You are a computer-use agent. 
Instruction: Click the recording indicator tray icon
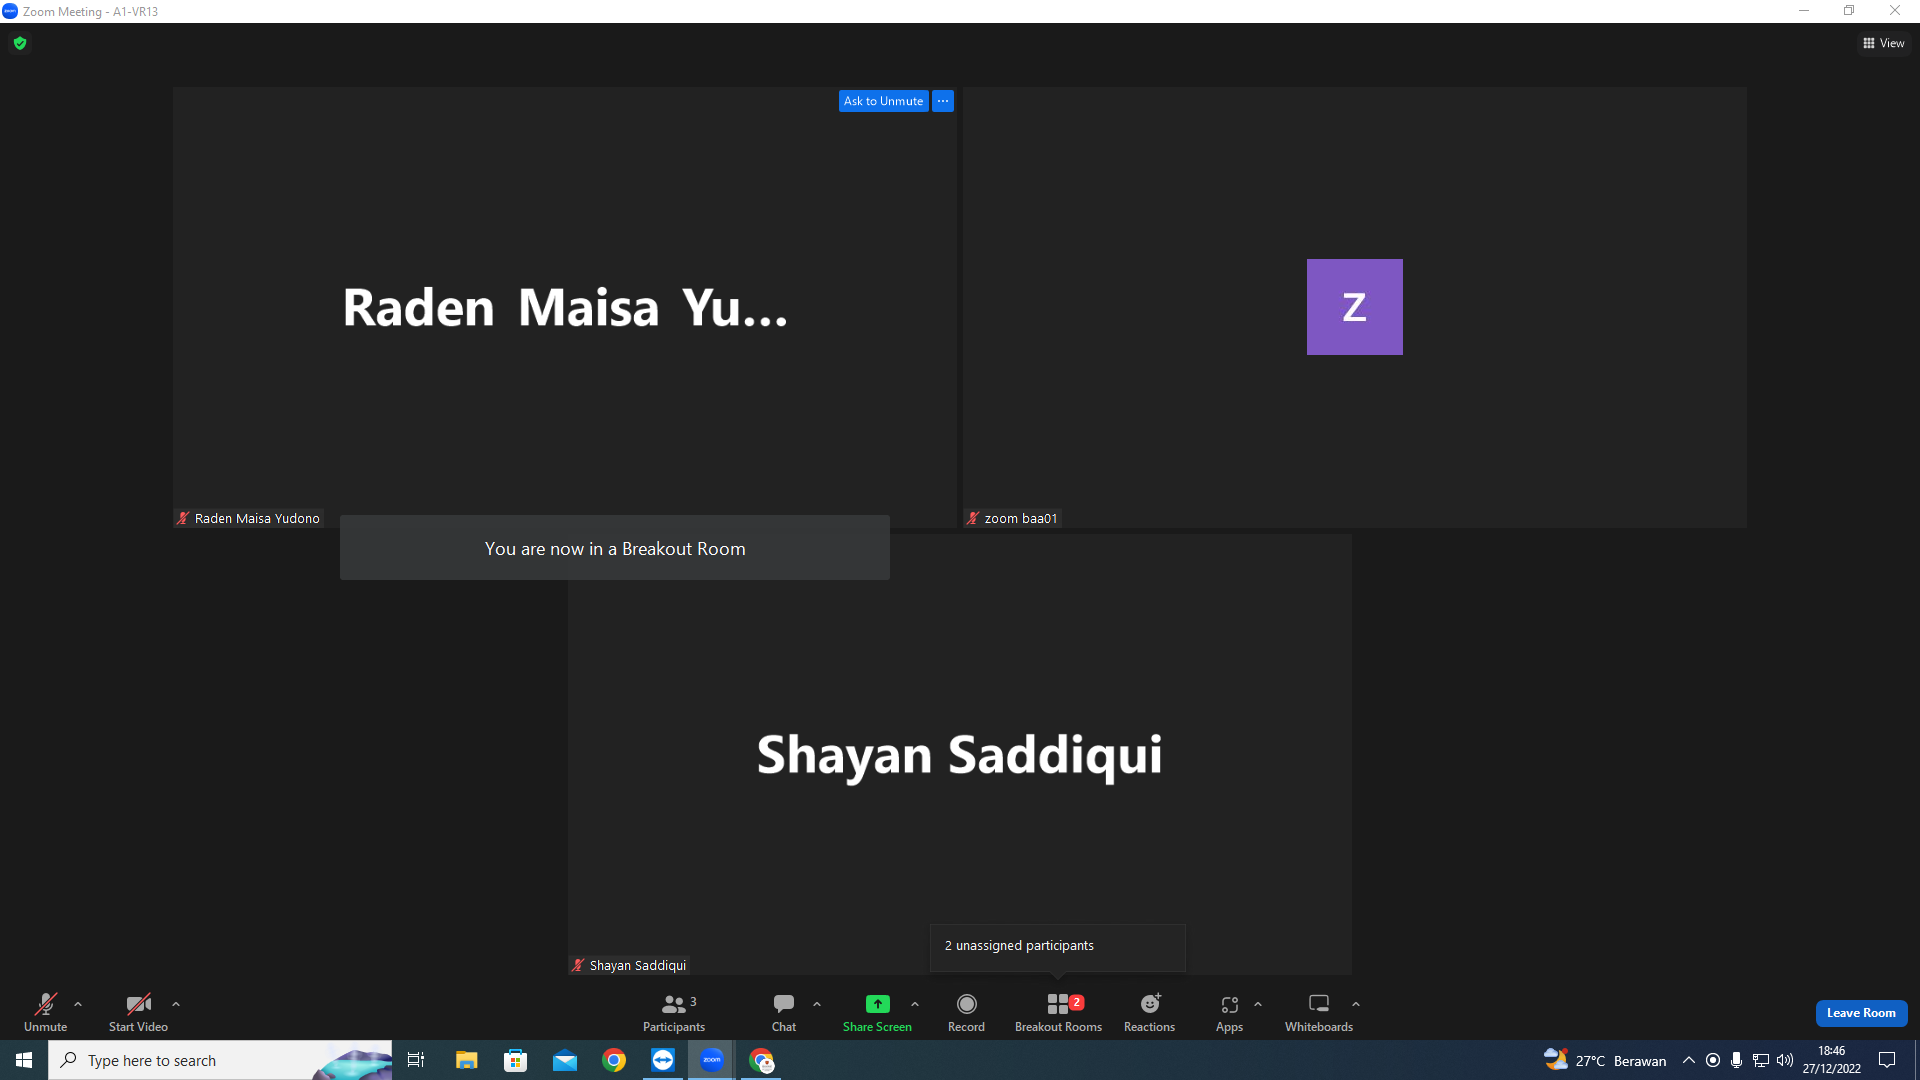pos(1713,1060)
